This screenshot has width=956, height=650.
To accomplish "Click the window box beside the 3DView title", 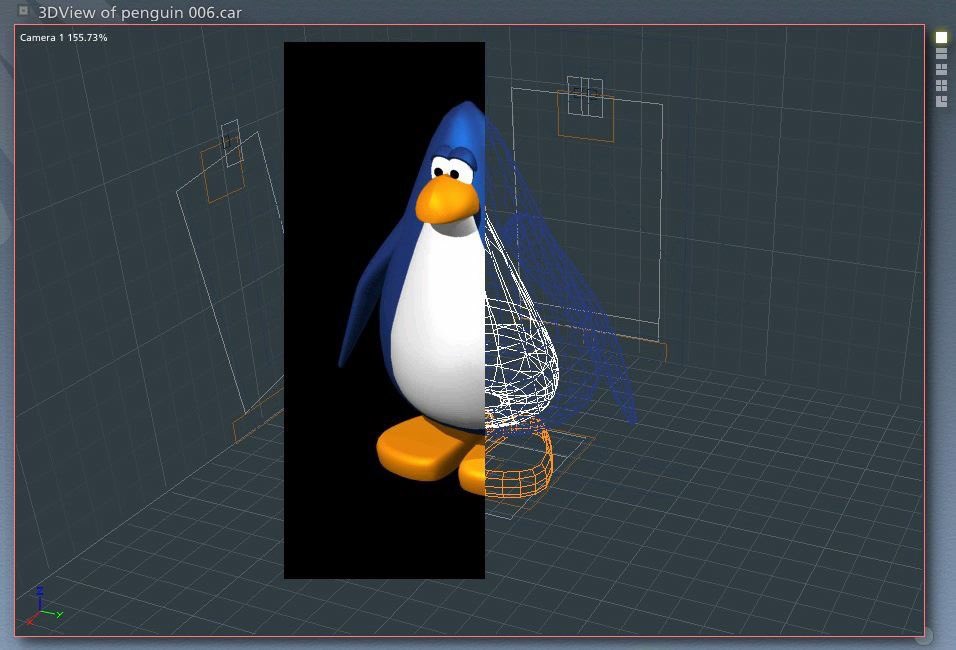I will 23,10.
